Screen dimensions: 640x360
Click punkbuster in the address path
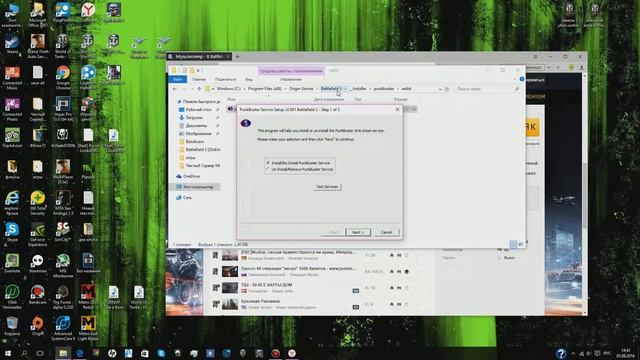(x=384, y=89)
